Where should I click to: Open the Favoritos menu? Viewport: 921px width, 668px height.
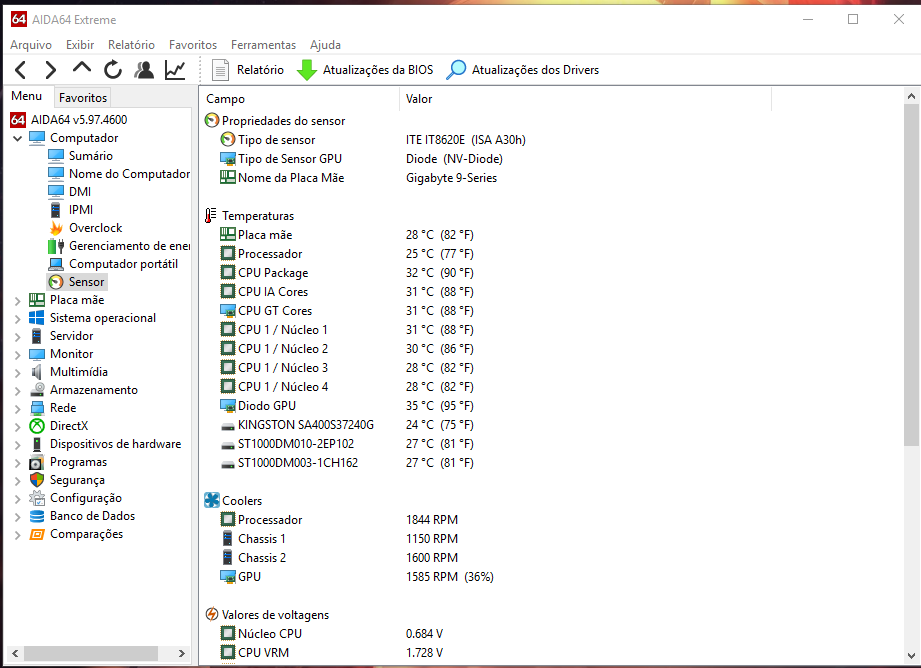193,45
